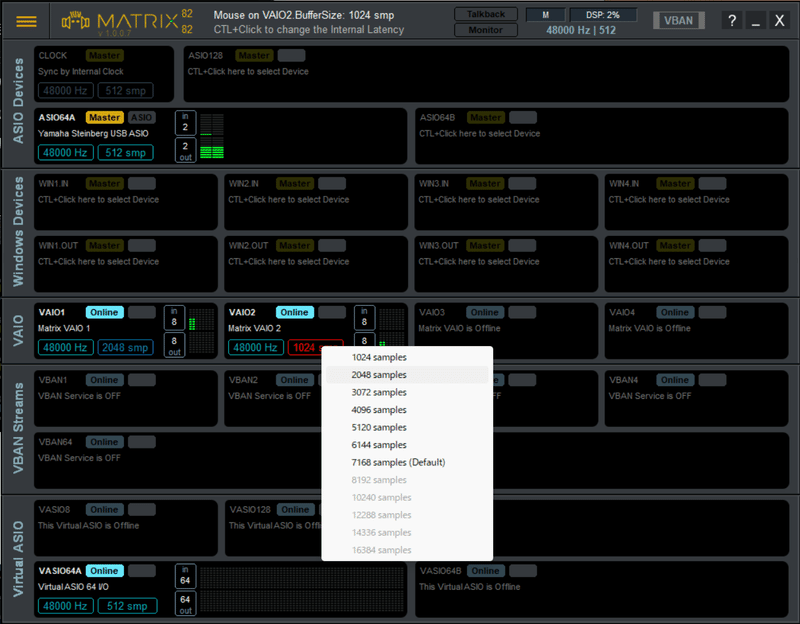Toggle the ASIO64B Master badge
800x624 pixels.
(x=485, y=117)
